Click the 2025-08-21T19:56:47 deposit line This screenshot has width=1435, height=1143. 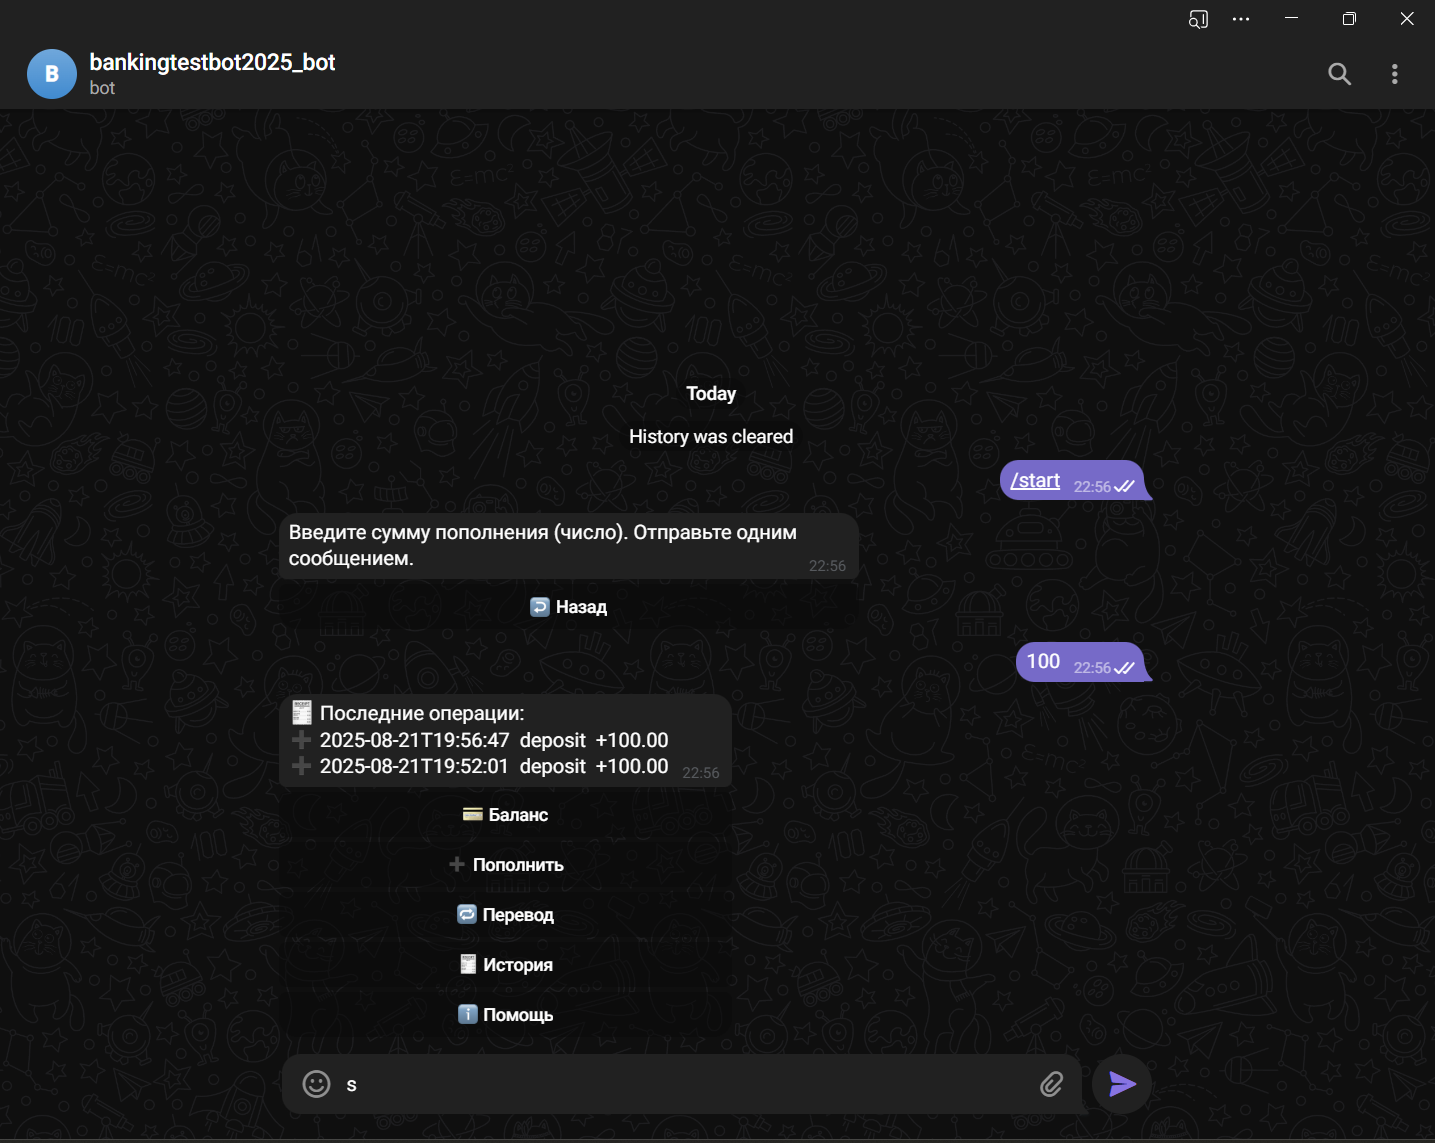(x=481, y=740)
